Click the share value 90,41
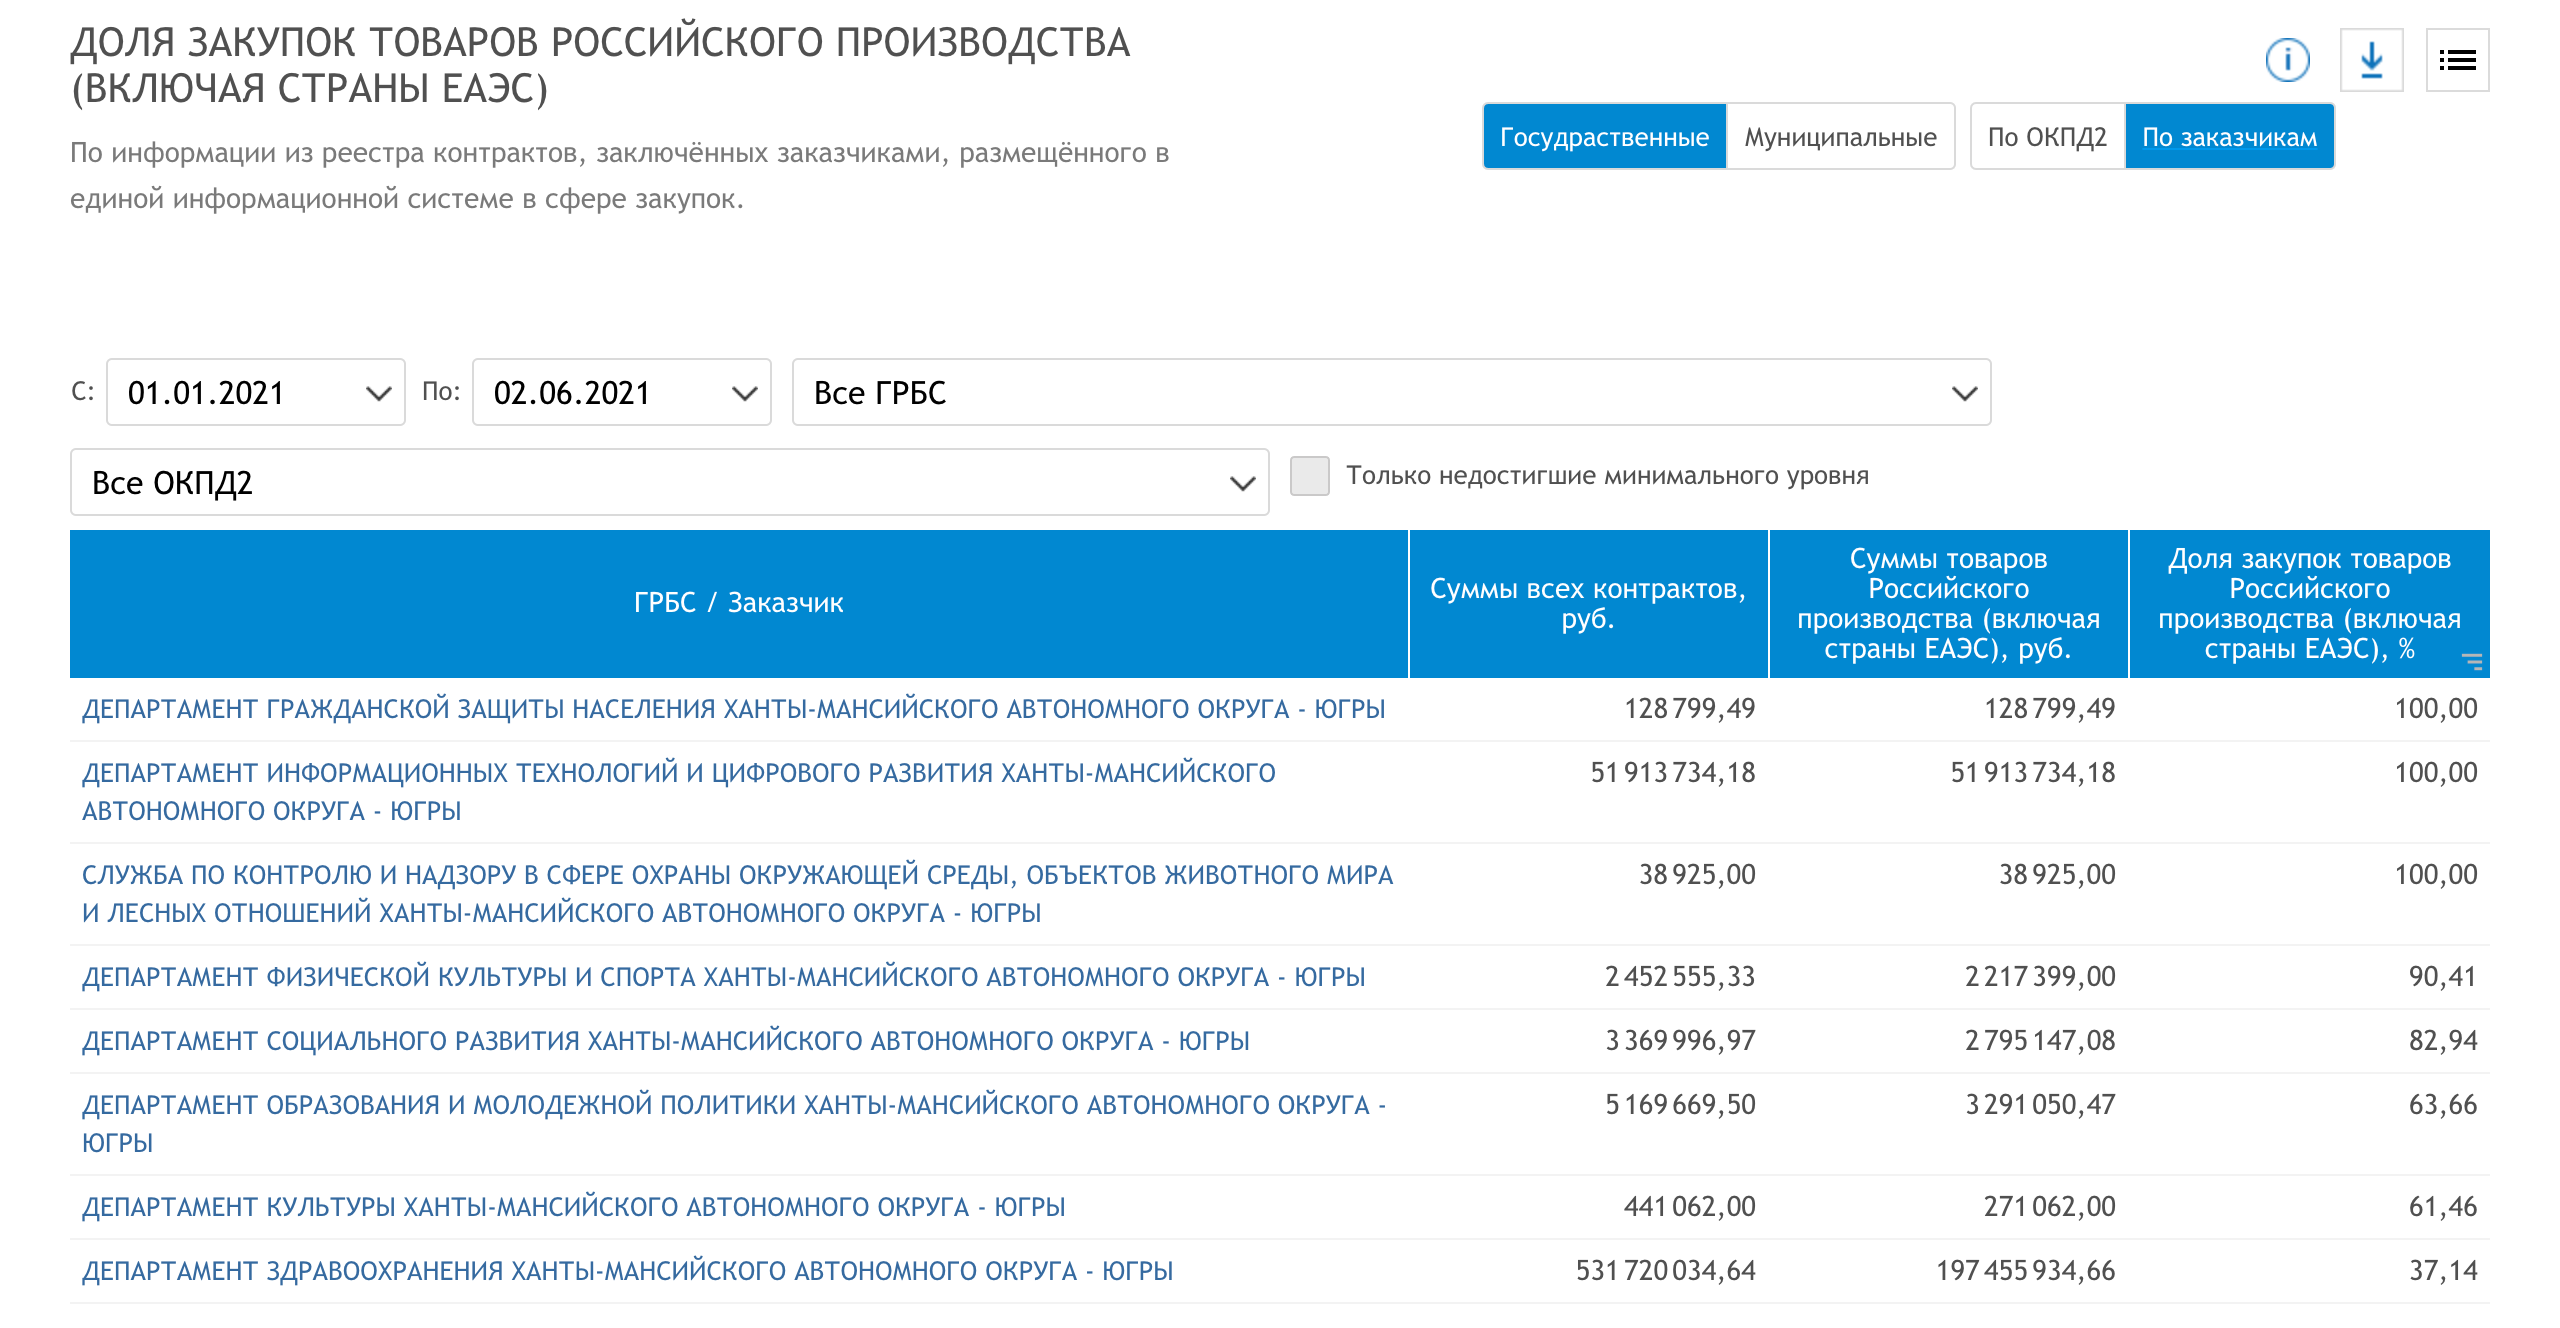Viewport: 2560px width, 1328px height. [x=2443, y=977]
